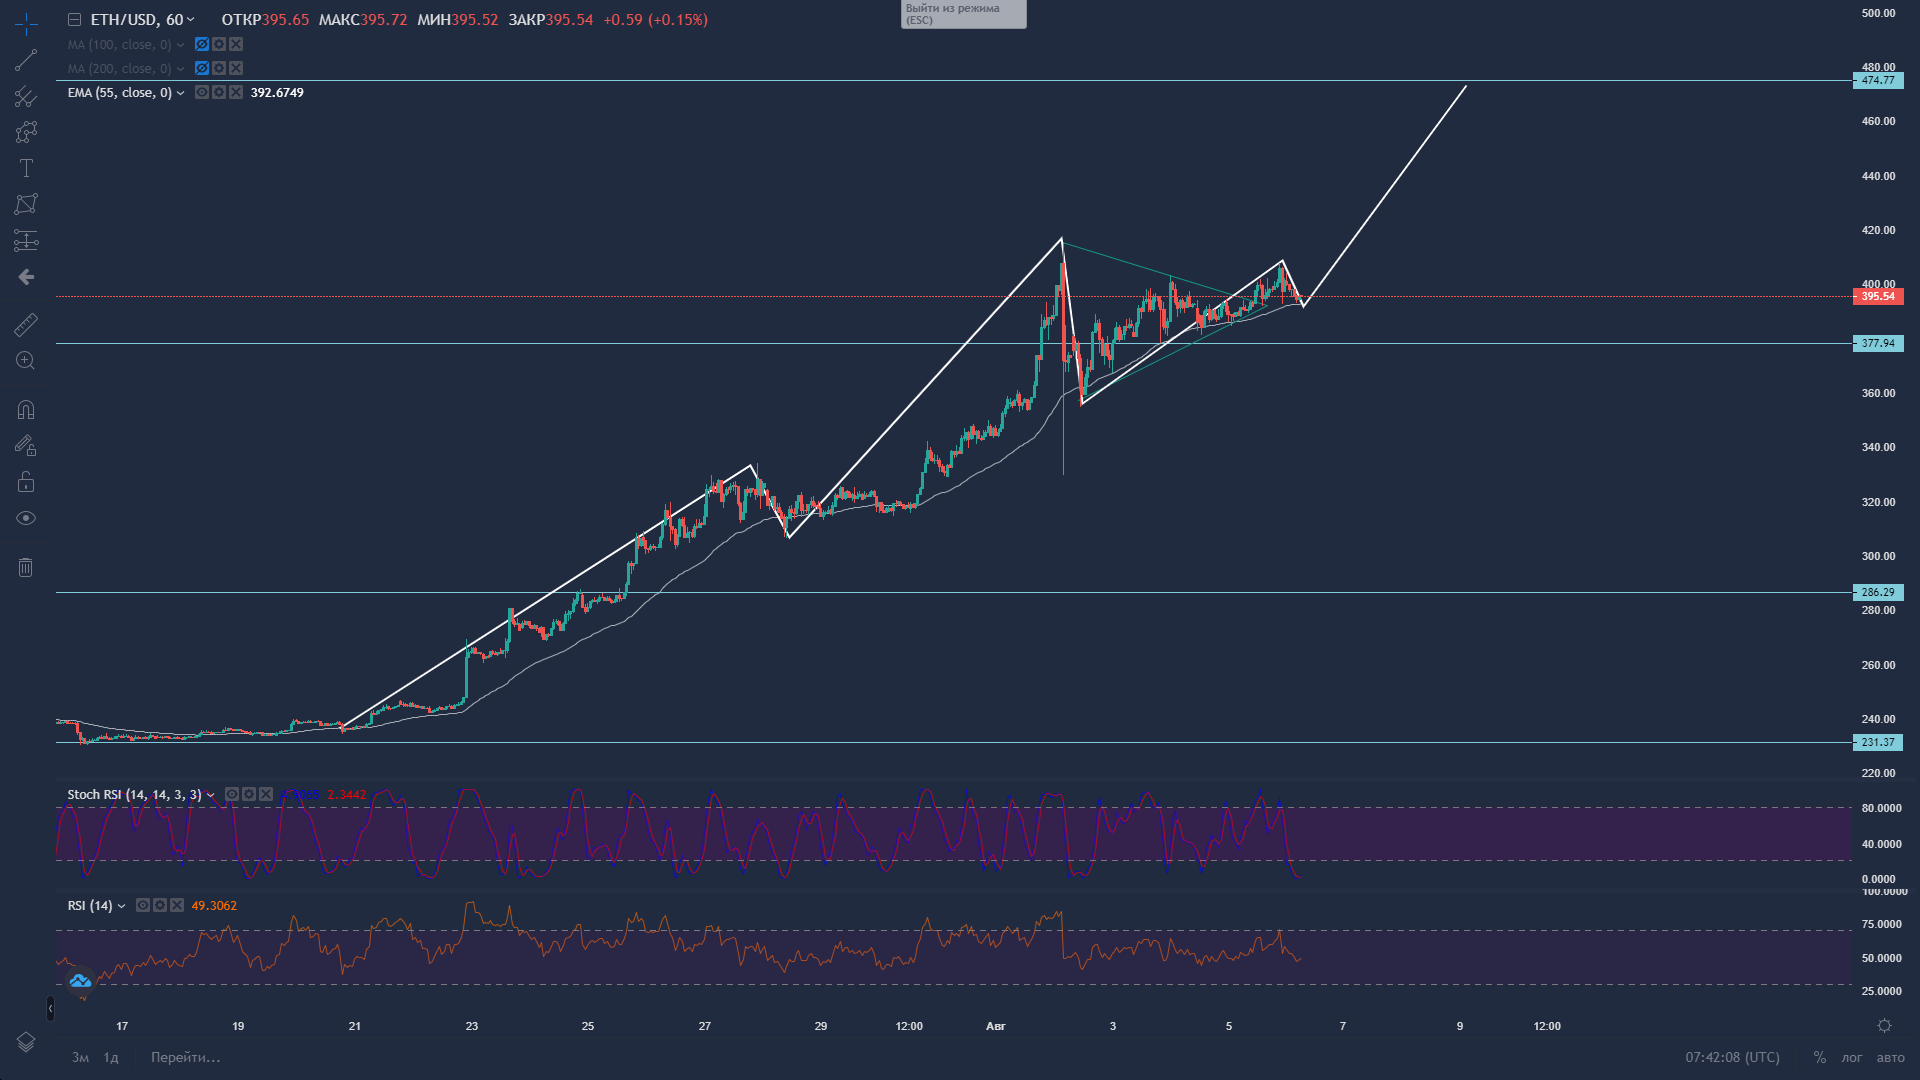Open Stoch RSI settings gear
Viewport: 1920px width, 1080px height.
(249, 794)
